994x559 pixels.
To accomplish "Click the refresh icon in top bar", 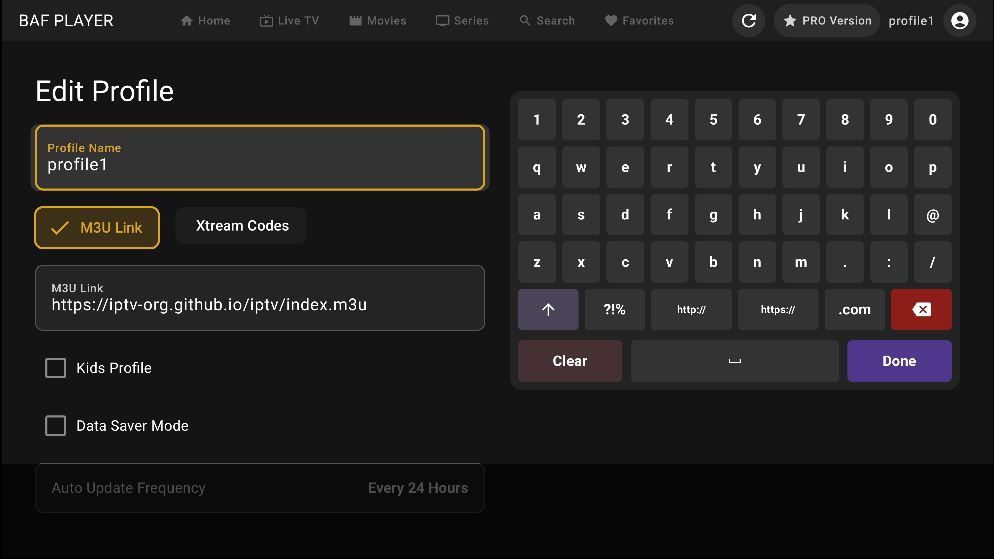I will click(x=748, y=21).
